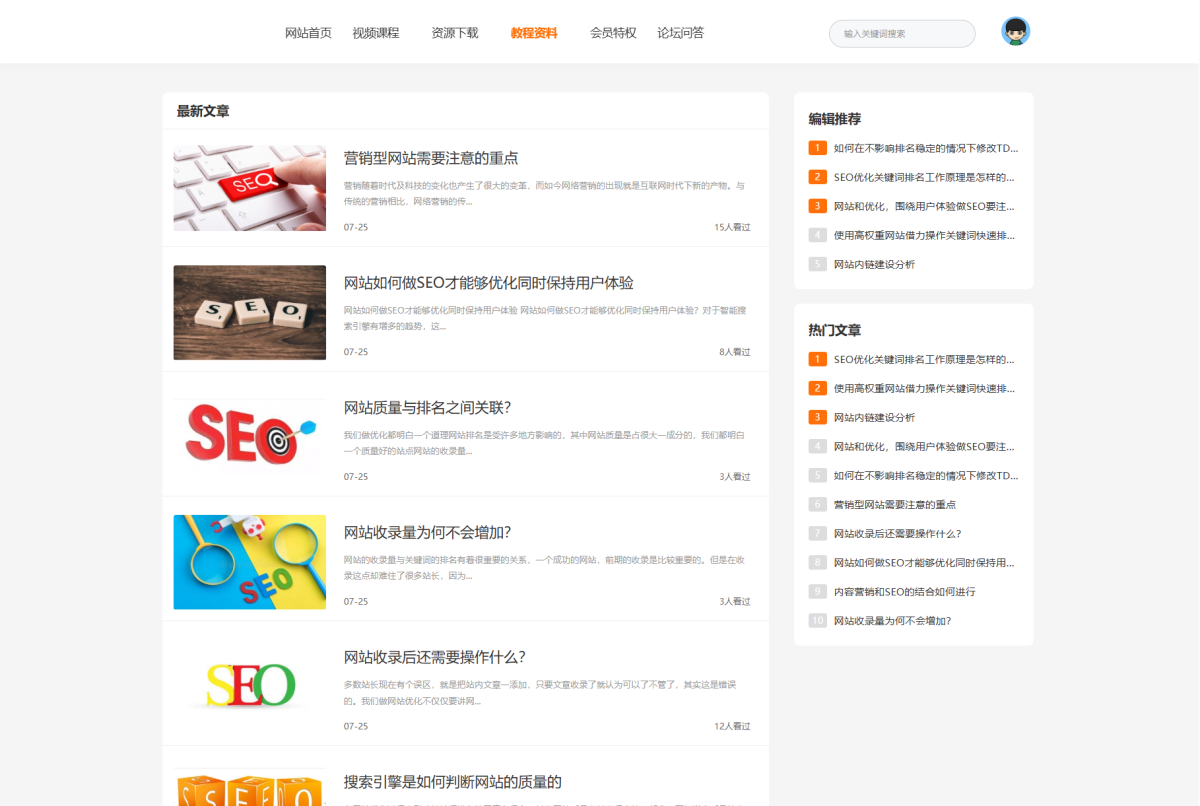Screen dimensions: 1200x806
Task: Click the 12人看过 view count
Action: [x=732, y=726]
